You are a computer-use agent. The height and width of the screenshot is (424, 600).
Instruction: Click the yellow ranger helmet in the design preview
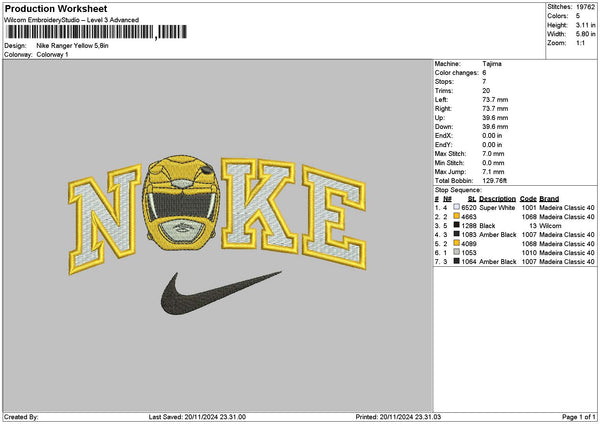point(181,203)
